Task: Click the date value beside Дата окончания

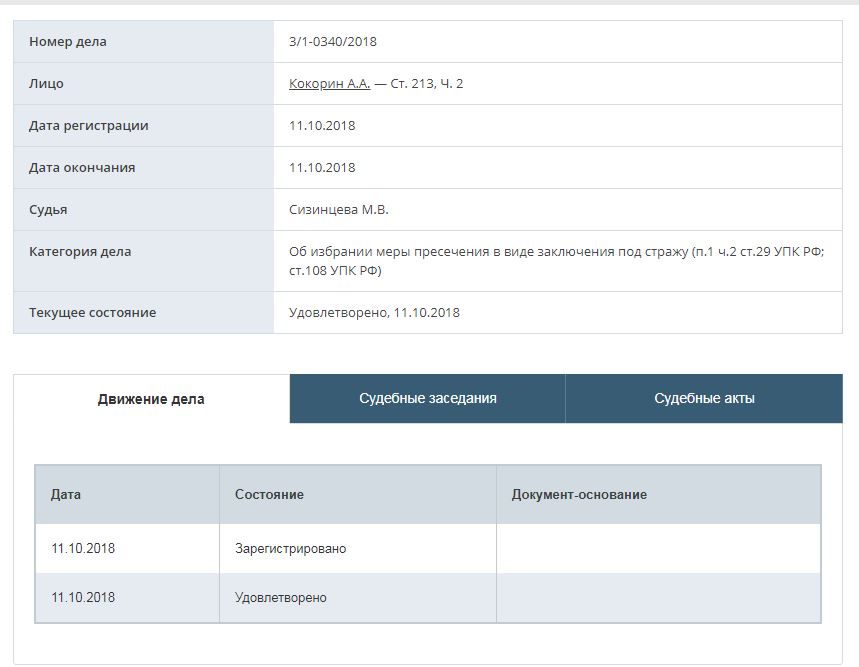Action: 322,168
